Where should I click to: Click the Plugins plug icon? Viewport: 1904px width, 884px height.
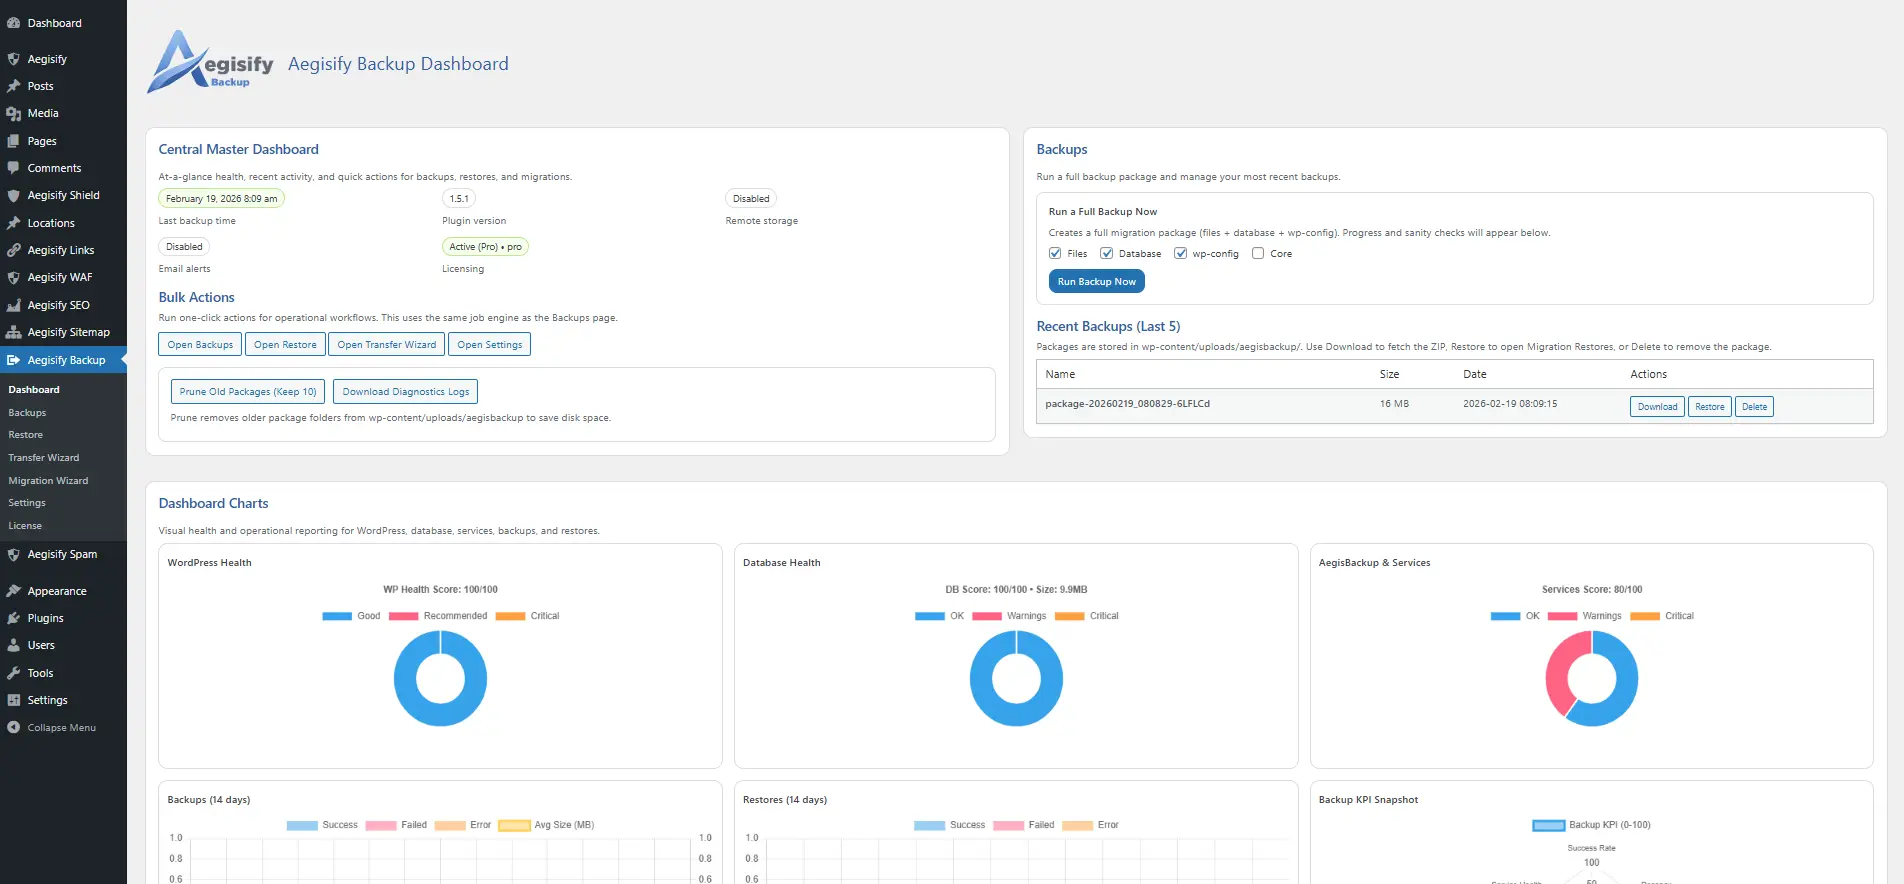point(14,618)
